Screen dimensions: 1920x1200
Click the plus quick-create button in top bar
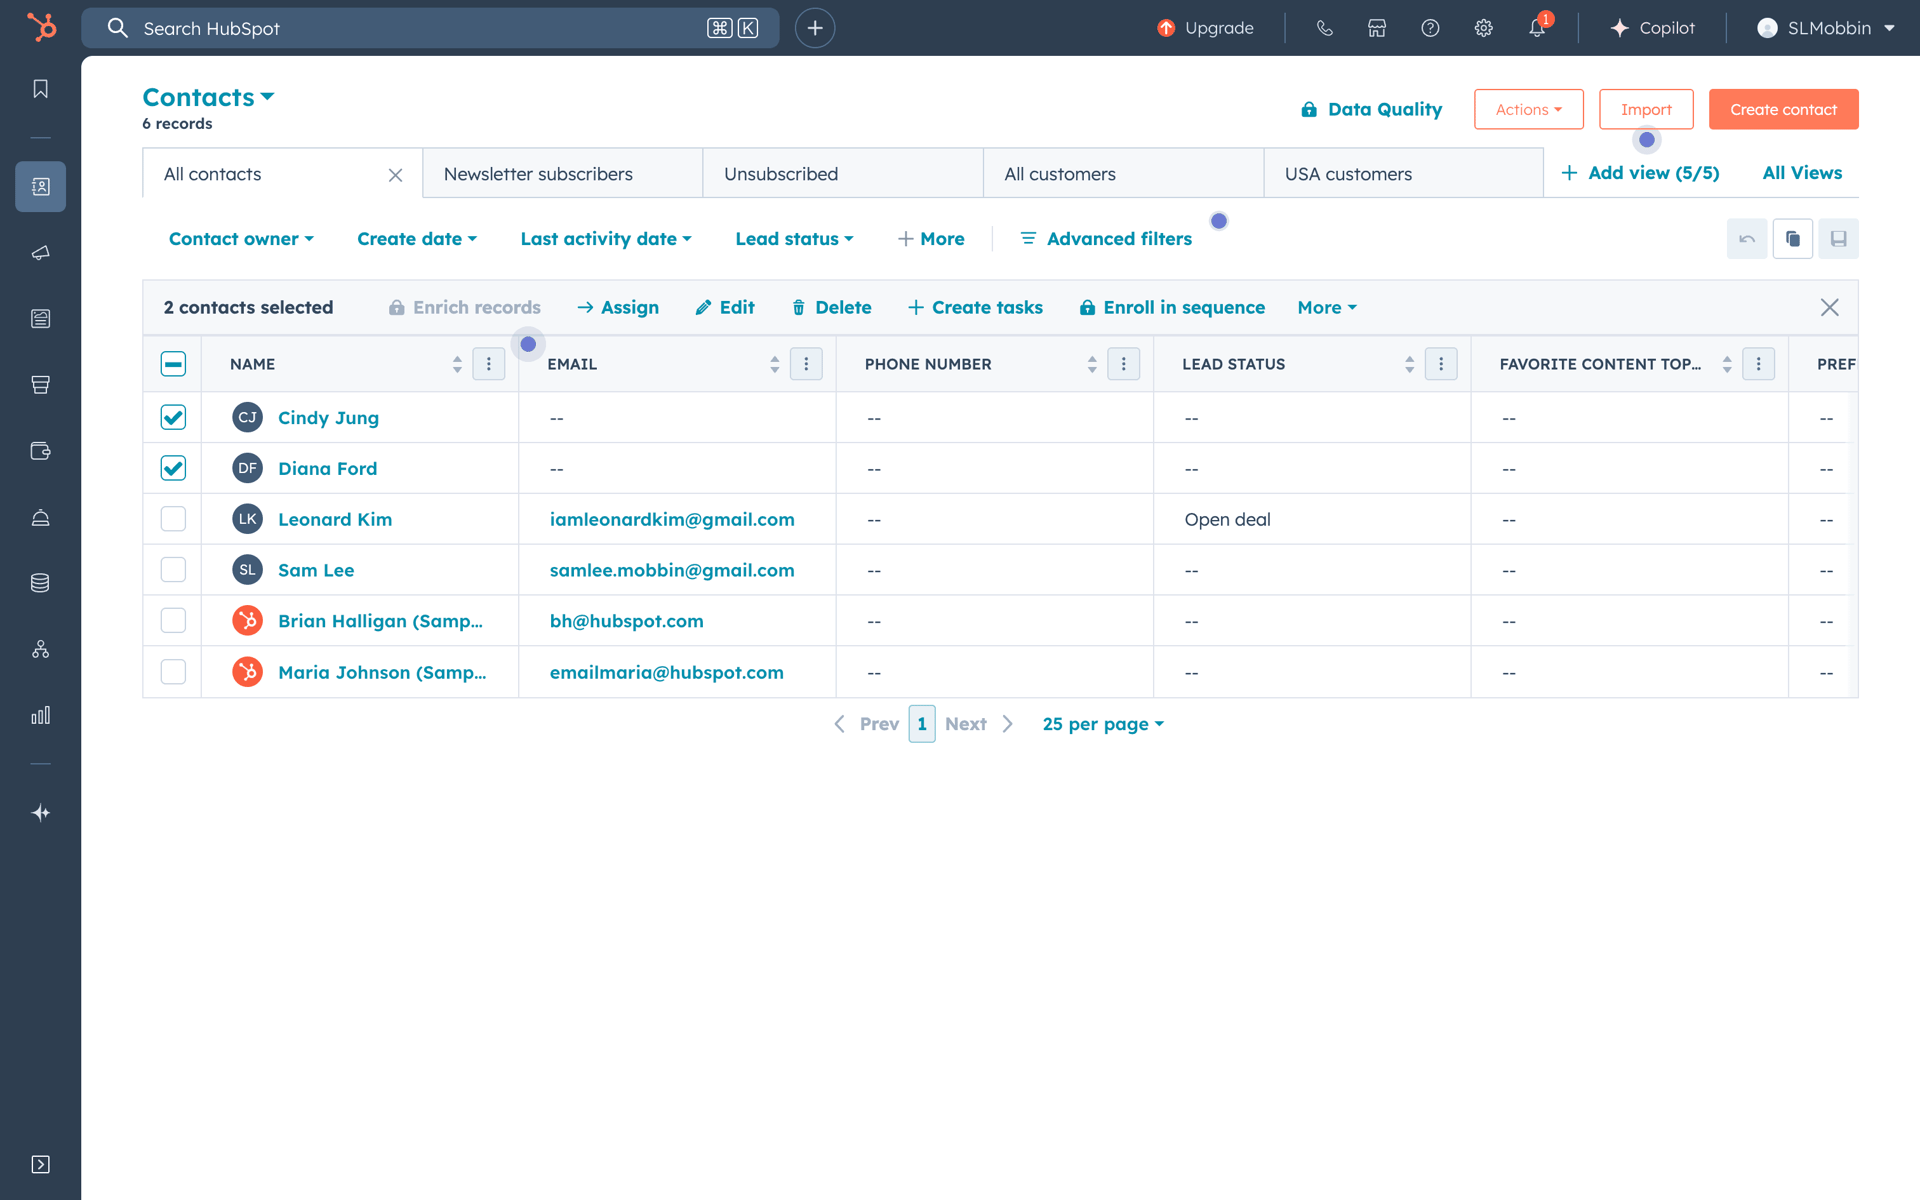[815, 28]
